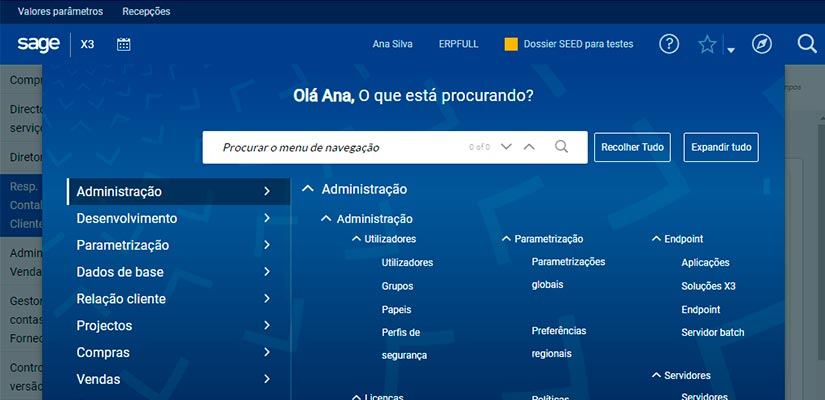Click the magnifier inside navigation search box
This screenshot has height=400, width=825.
[561, 147]
